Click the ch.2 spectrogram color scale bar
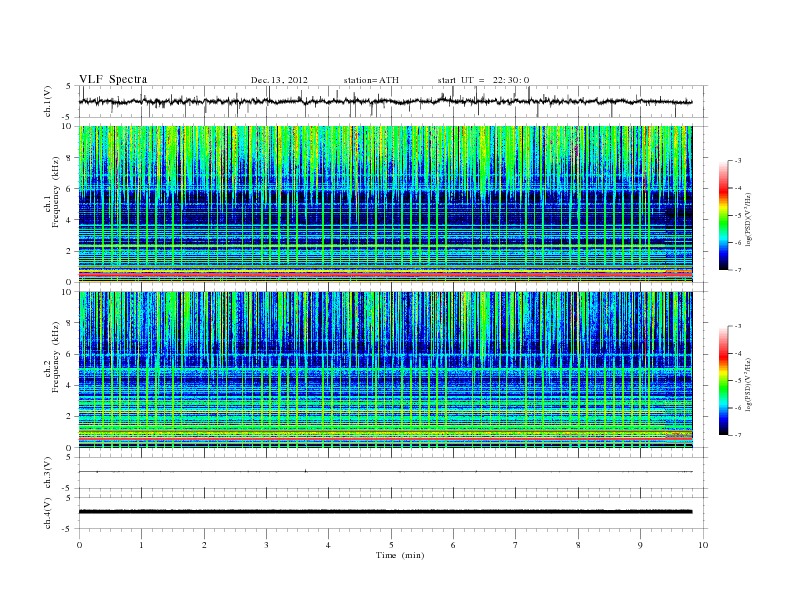Viewport: 792px width, 612px height. click(723, 380)
